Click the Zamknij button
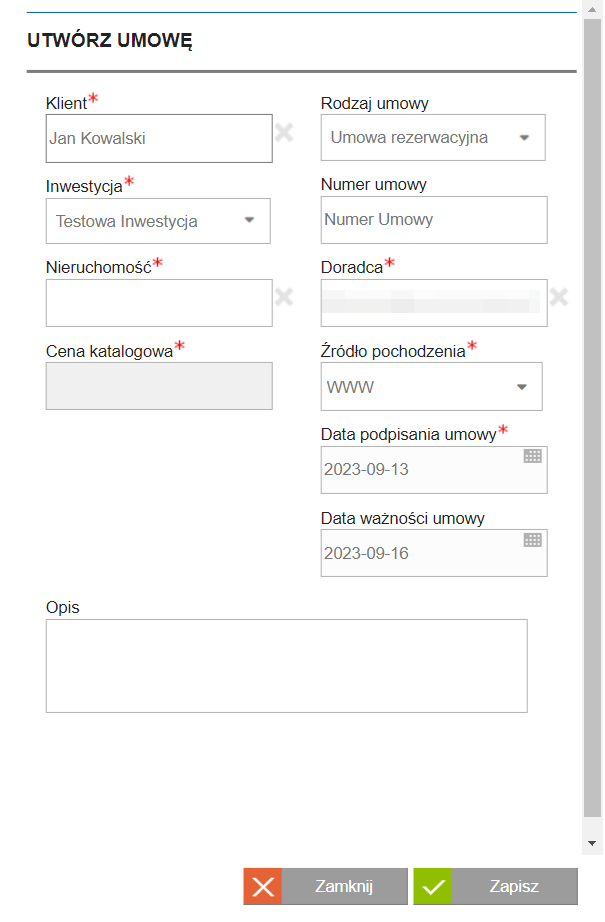Image resolution: width=605 pixels, height=922 pixels. (326, 886)
